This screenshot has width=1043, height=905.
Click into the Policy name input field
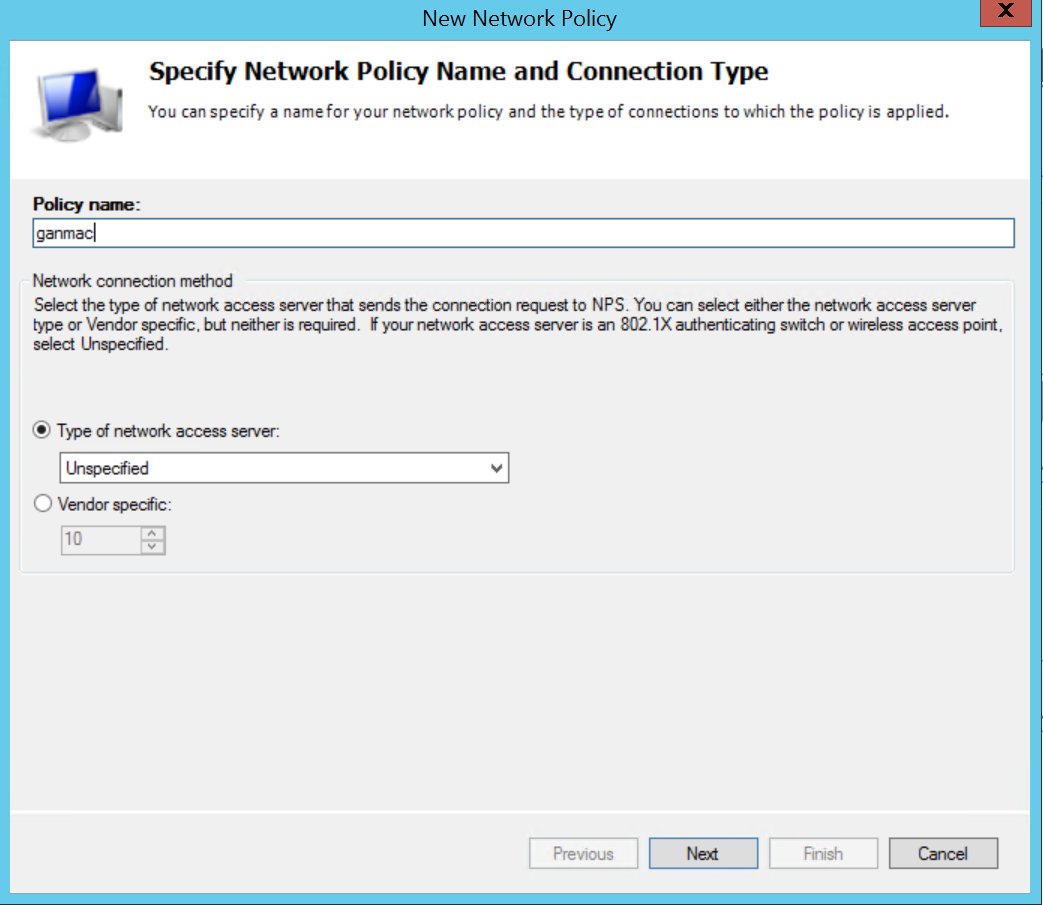(523, 233)
